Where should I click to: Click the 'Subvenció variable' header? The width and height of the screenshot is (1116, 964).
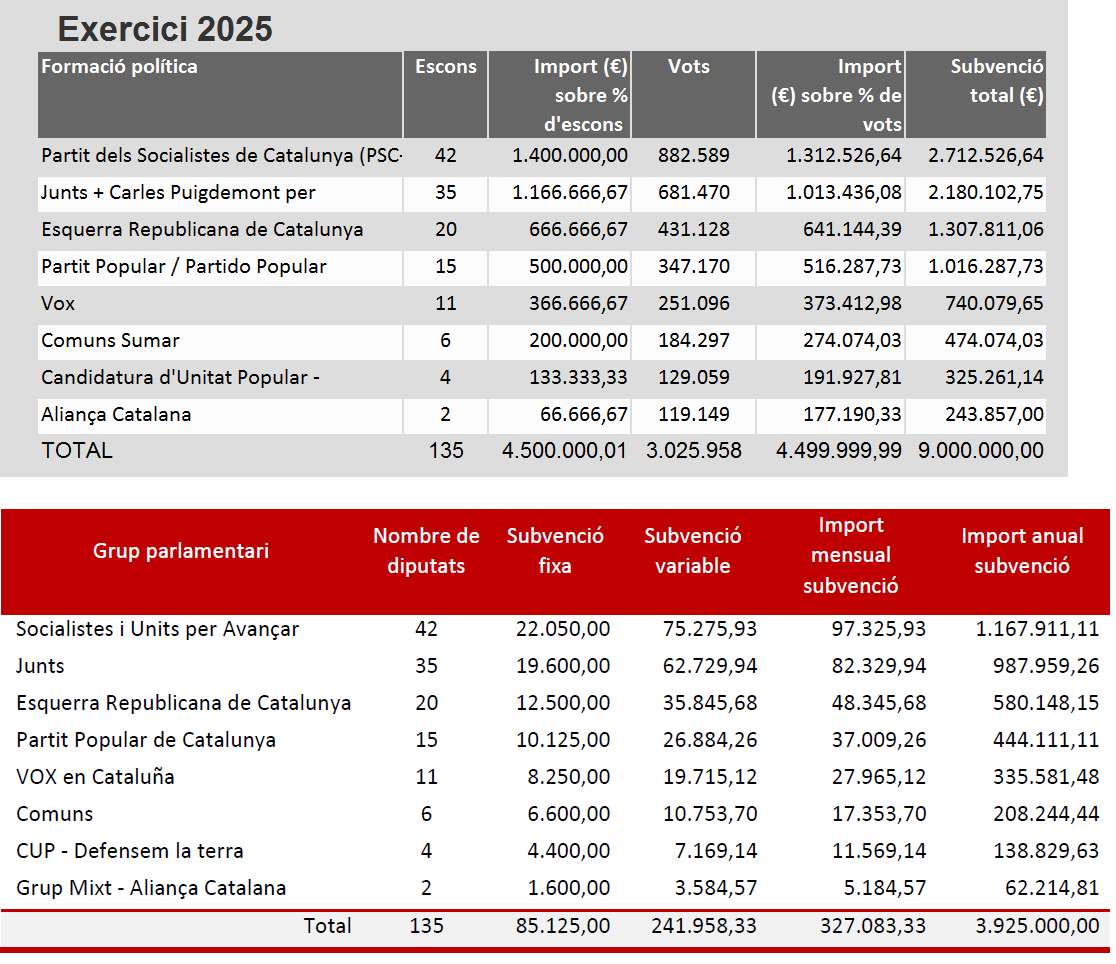[x=693, y=551]
